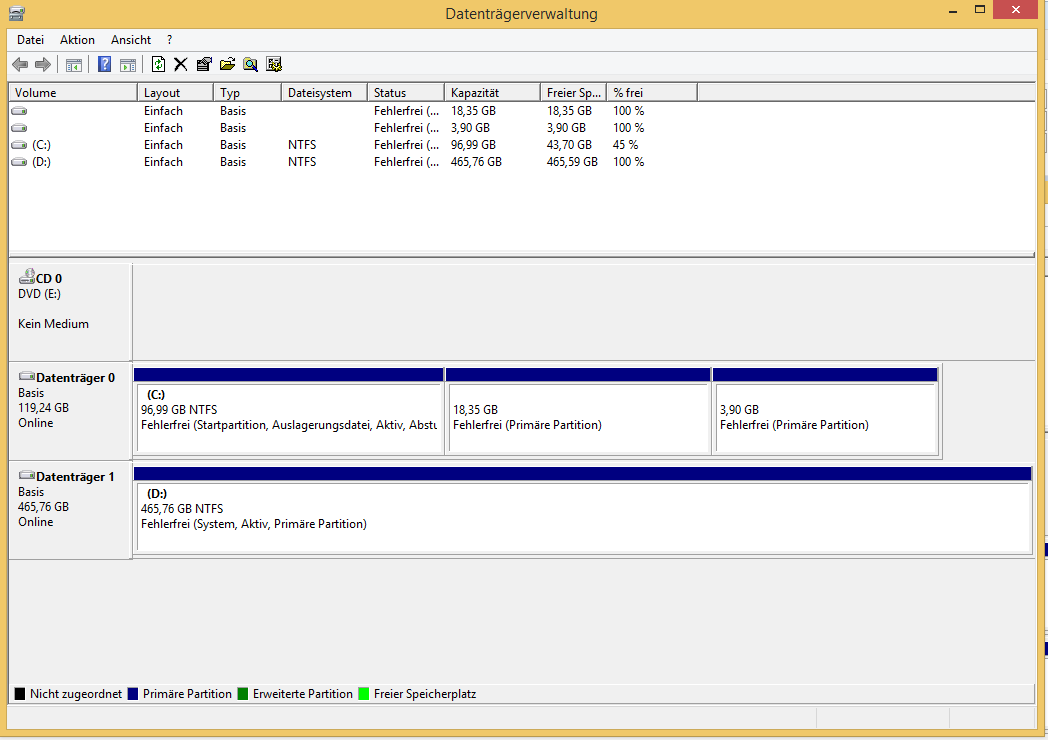1048x740 pixels.
Task: Open the Ansicht menu
Action: point(131,40)
